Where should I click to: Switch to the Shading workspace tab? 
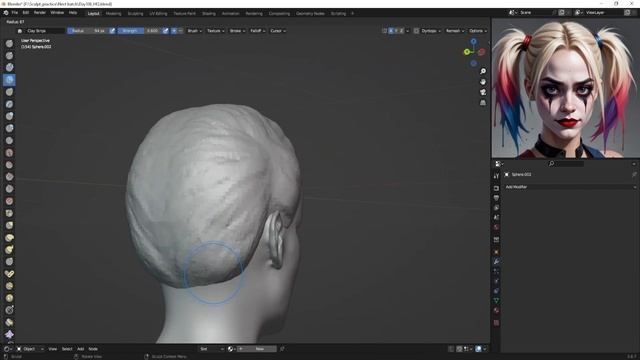[x=209, y=13]
